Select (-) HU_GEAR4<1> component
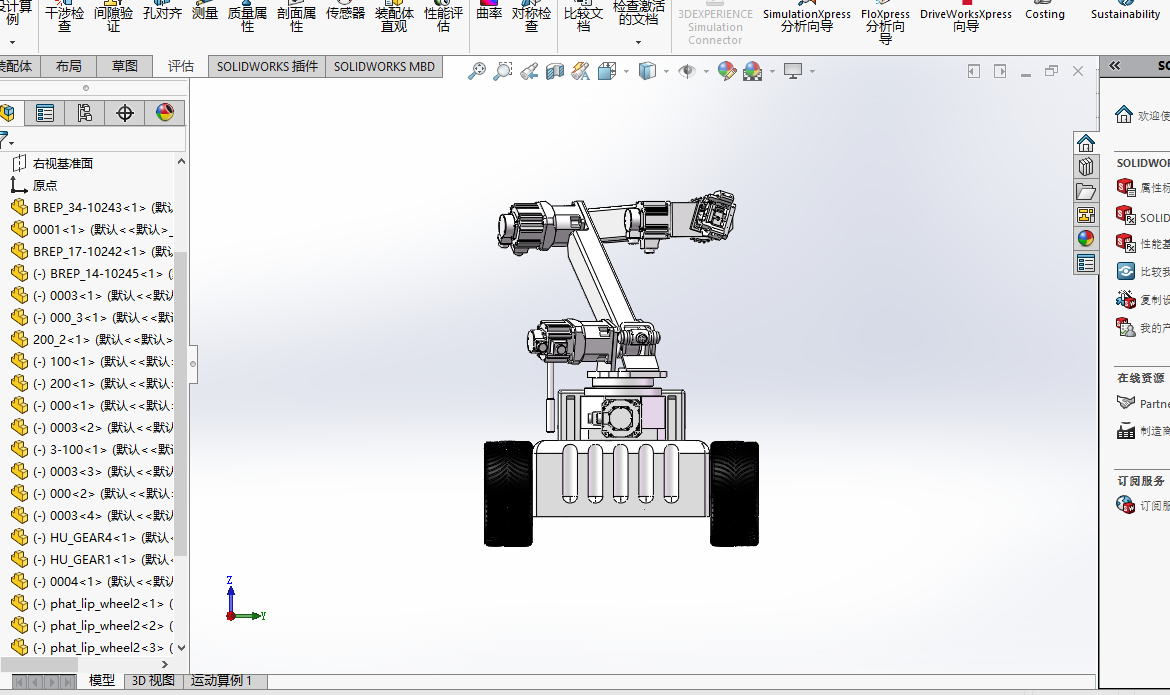This screenshot has height=695, width=1170. (92, 537)
